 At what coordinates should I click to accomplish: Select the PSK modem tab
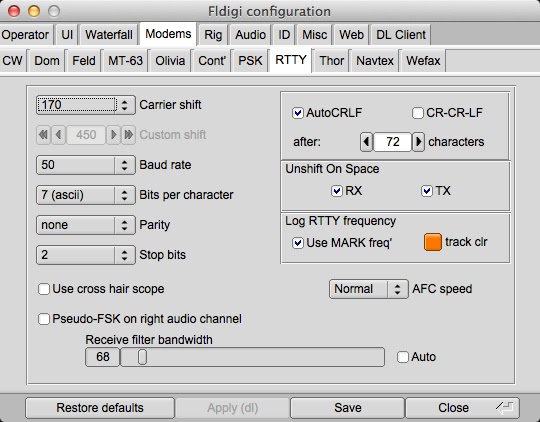click(x=250, y=61)
